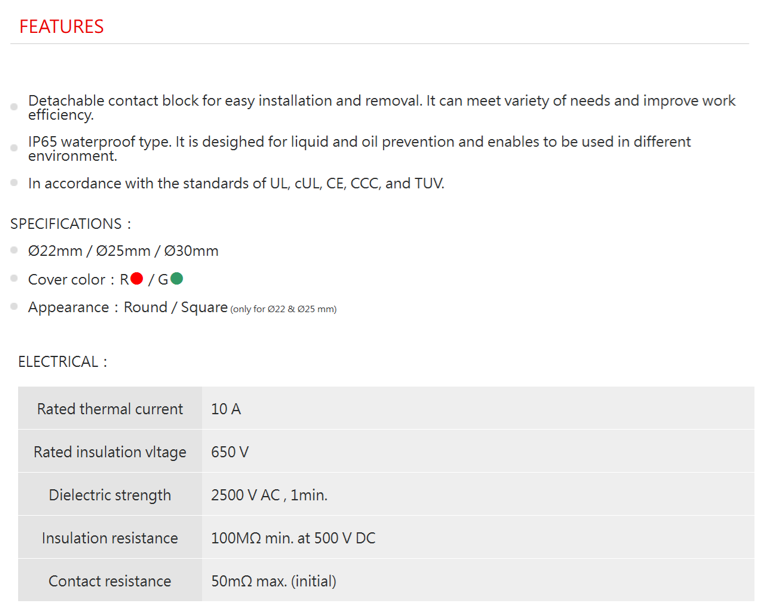
Task: Click the bullet beside the IP65 waterproof text
Action: tap(14, 148)
